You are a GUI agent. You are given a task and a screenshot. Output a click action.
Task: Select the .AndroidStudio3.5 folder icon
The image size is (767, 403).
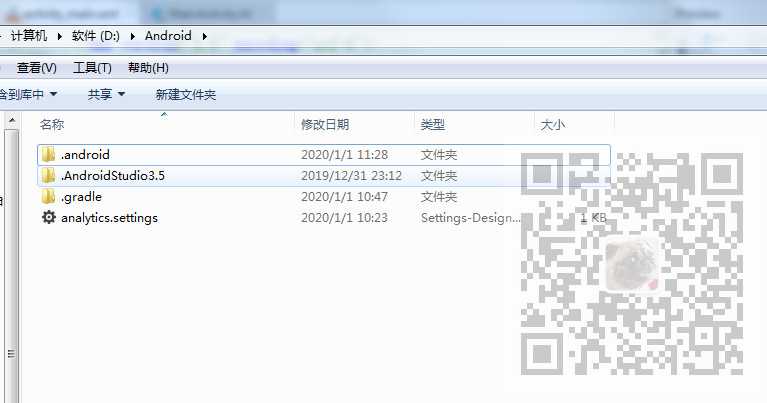pyautogui.click(x=48, y=176)
